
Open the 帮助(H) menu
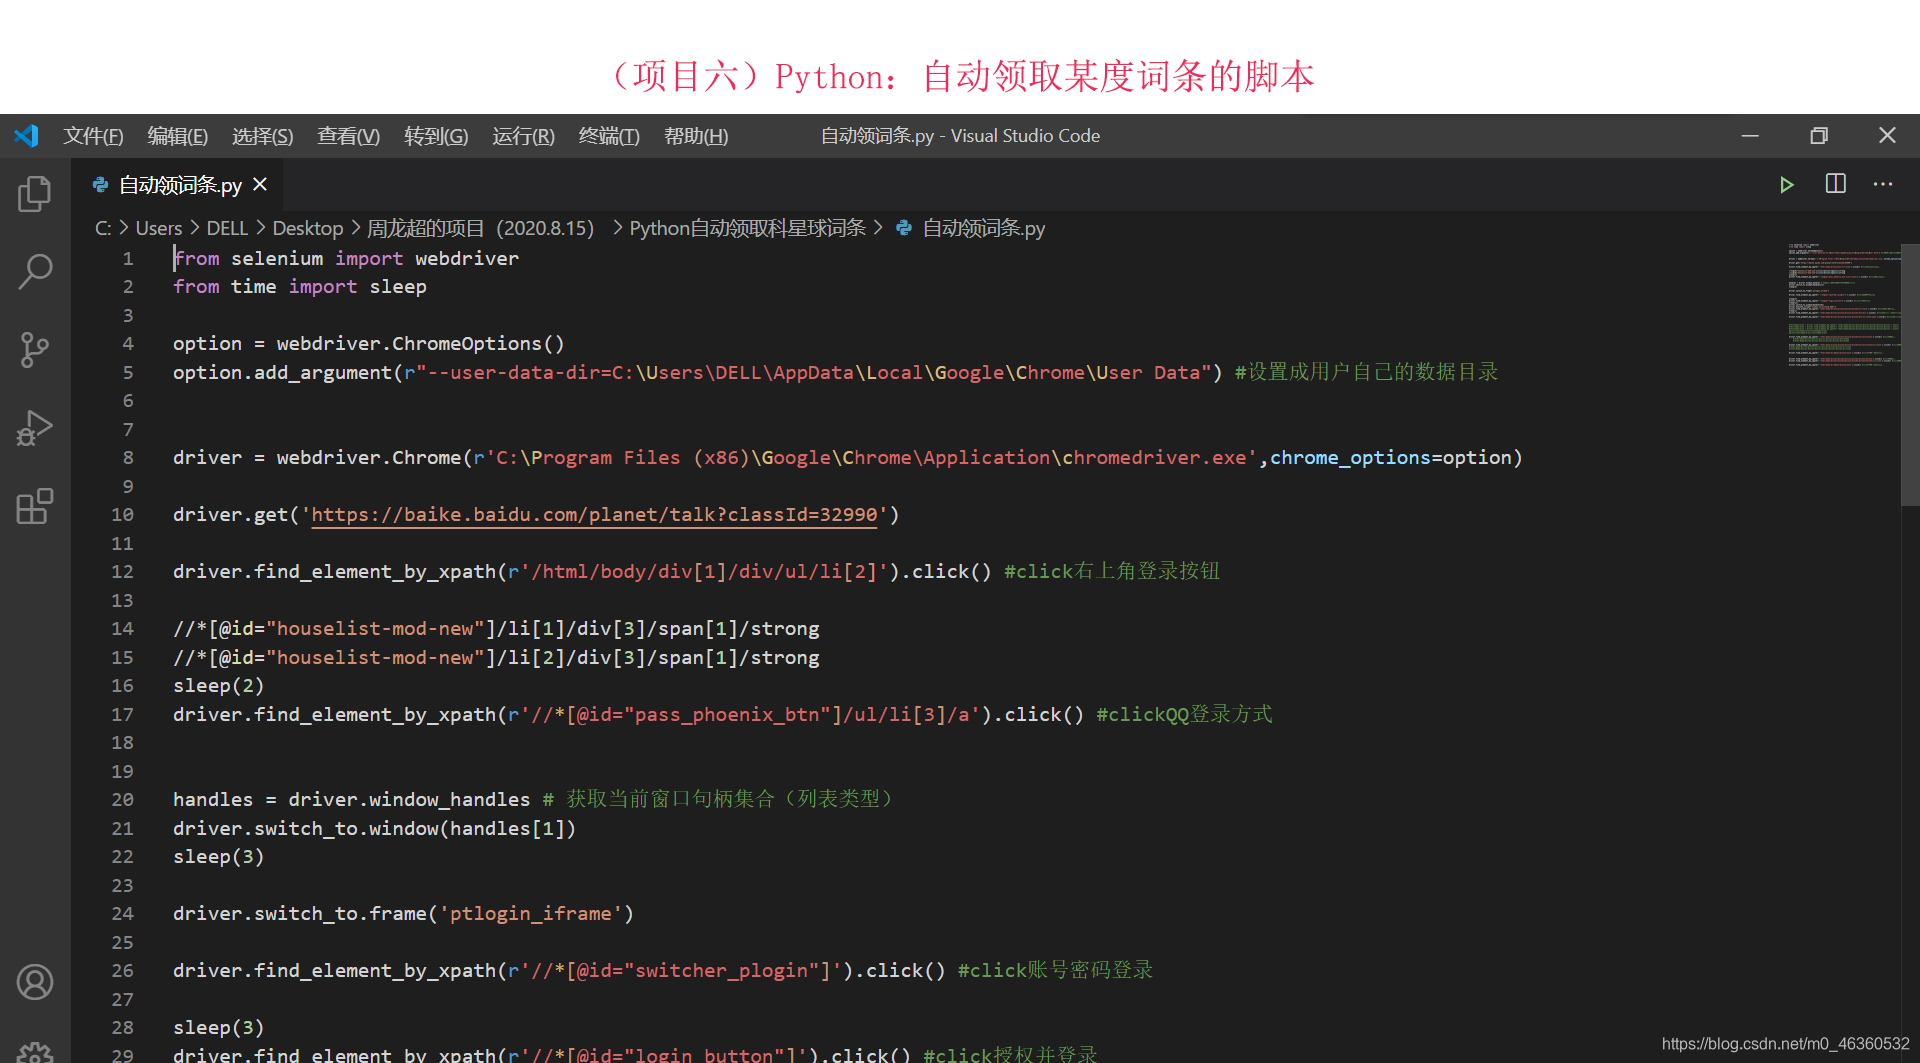point(696,136)
